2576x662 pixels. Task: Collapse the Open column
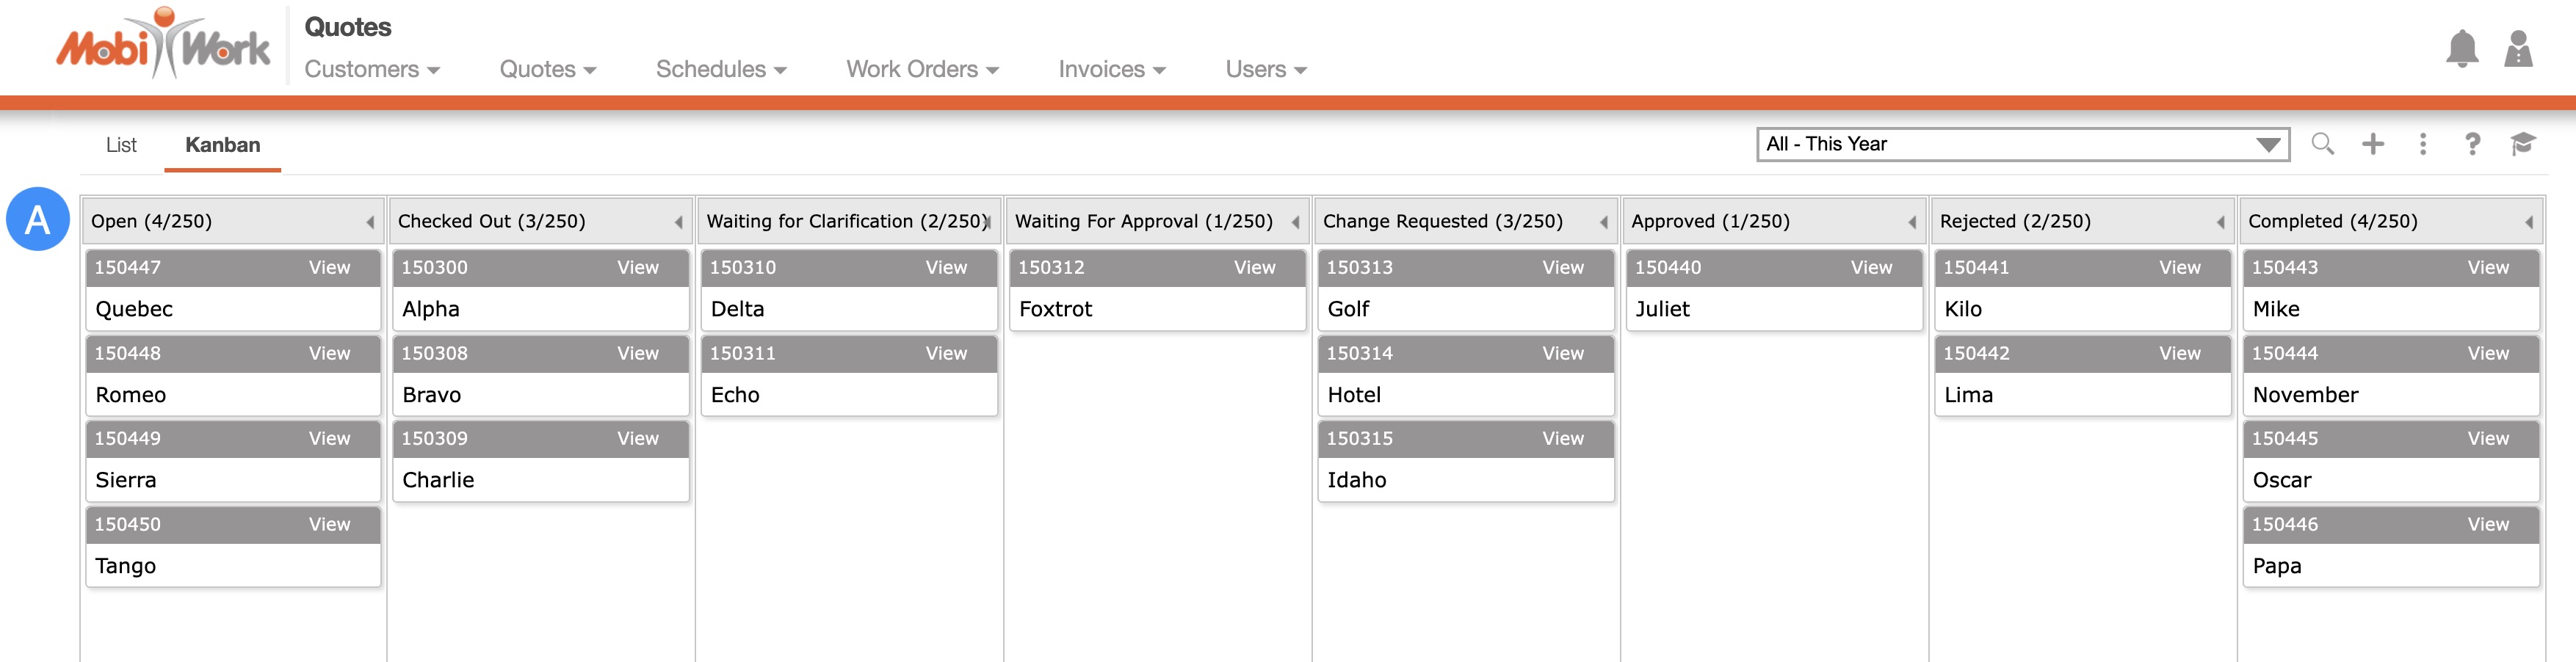(370, 222)
